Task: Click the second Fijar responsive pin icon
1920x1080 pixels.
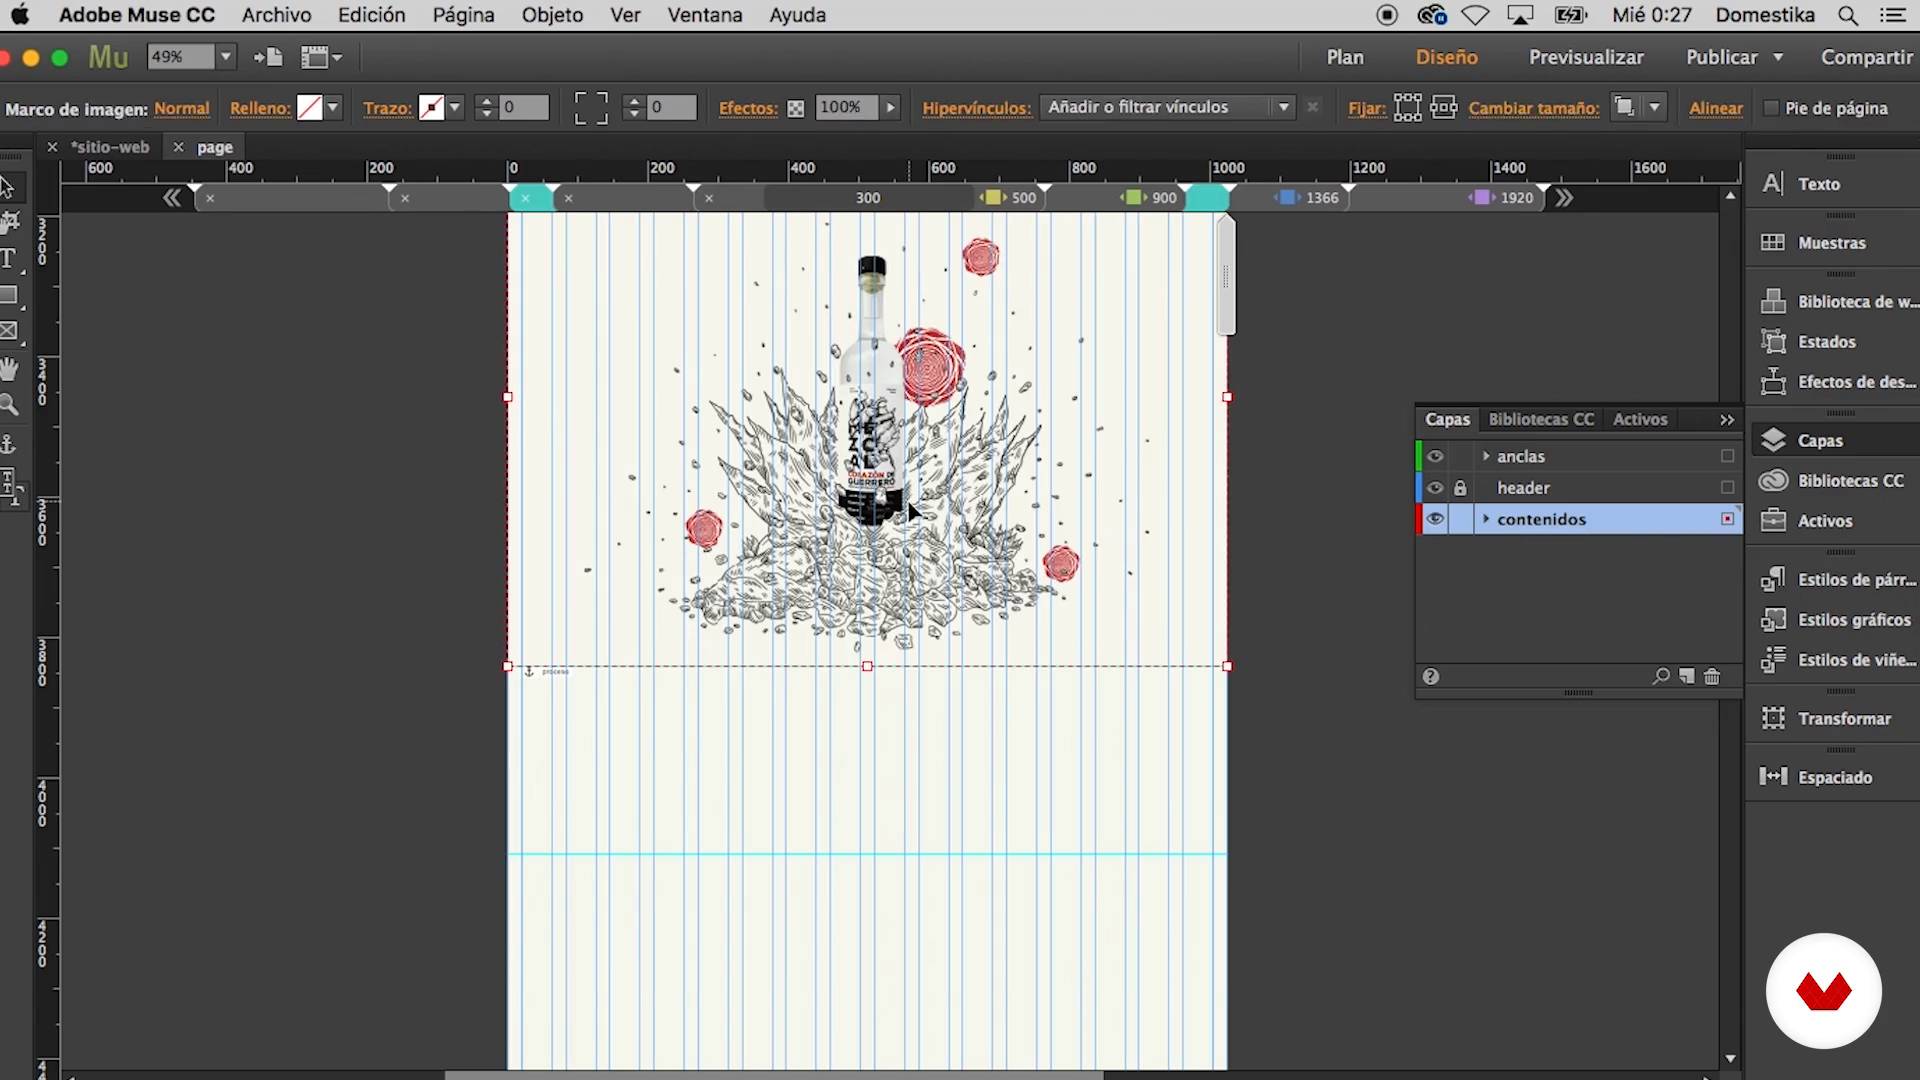Action: pyautogui.click(x=1444, y=107)
